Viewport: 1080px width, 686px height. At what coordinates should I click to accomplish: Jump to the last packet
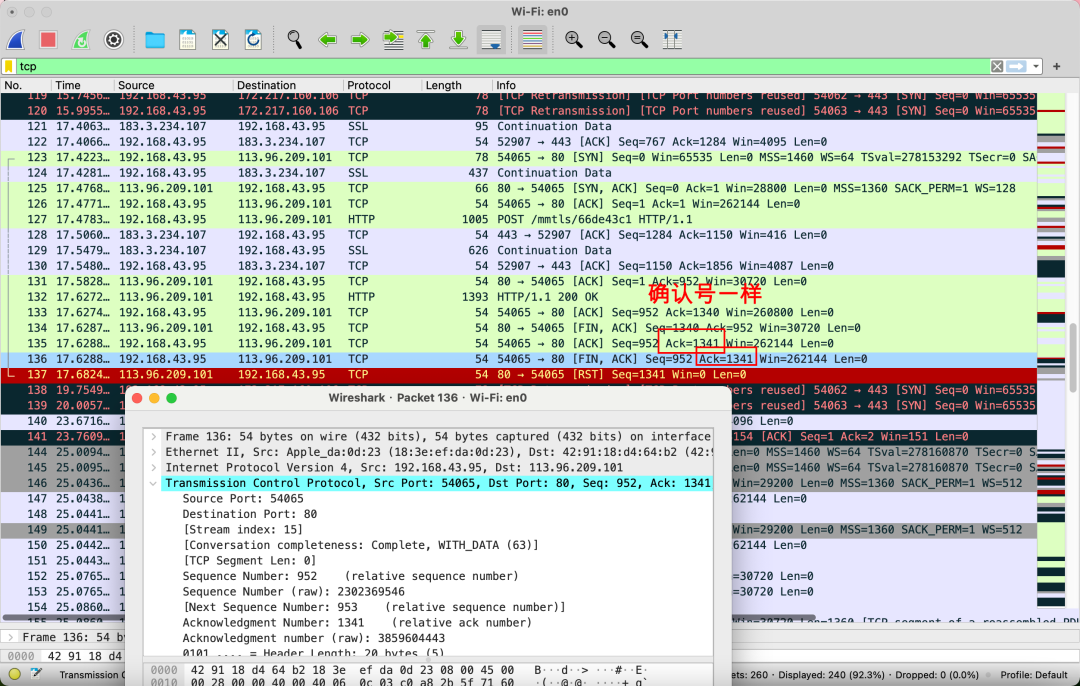[x=458, y=40]
